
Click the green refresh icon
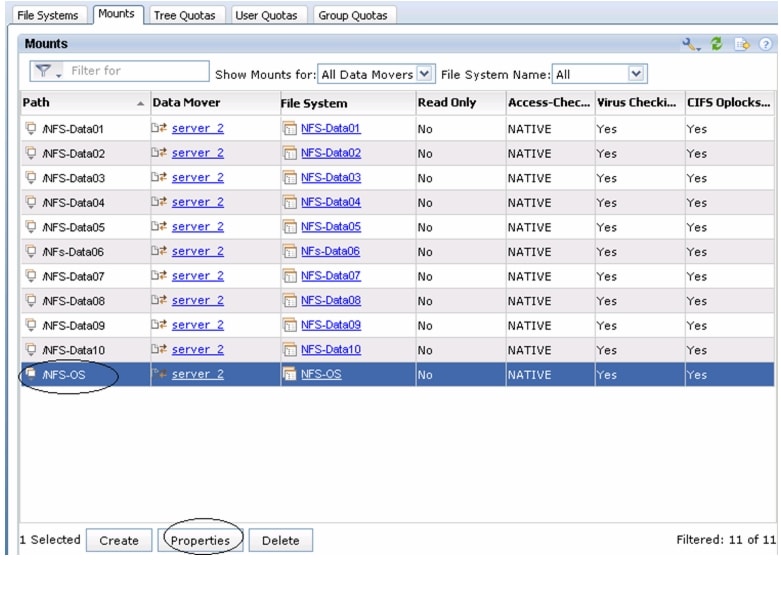[x=716, y=45]
